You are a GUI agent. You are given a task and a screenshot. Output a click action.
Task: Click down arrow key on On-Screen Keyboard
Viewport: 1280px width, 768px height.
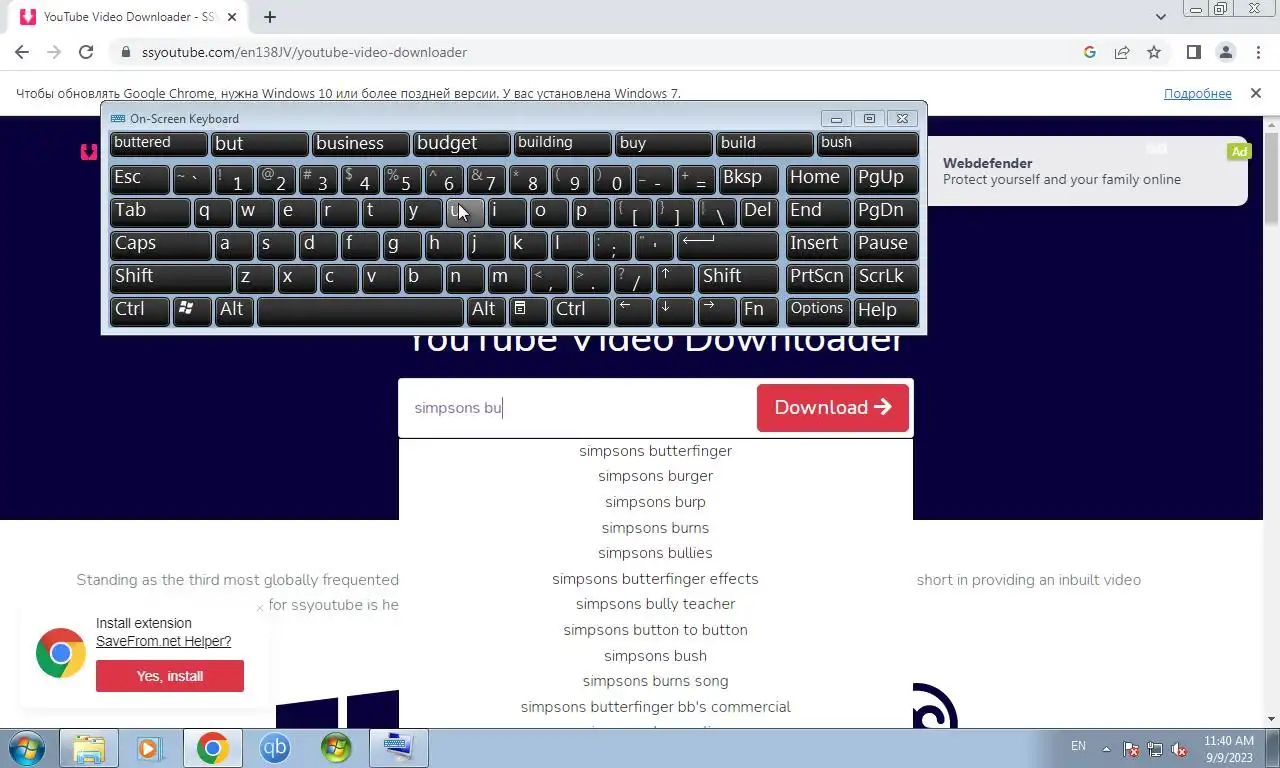pos(675,310)
